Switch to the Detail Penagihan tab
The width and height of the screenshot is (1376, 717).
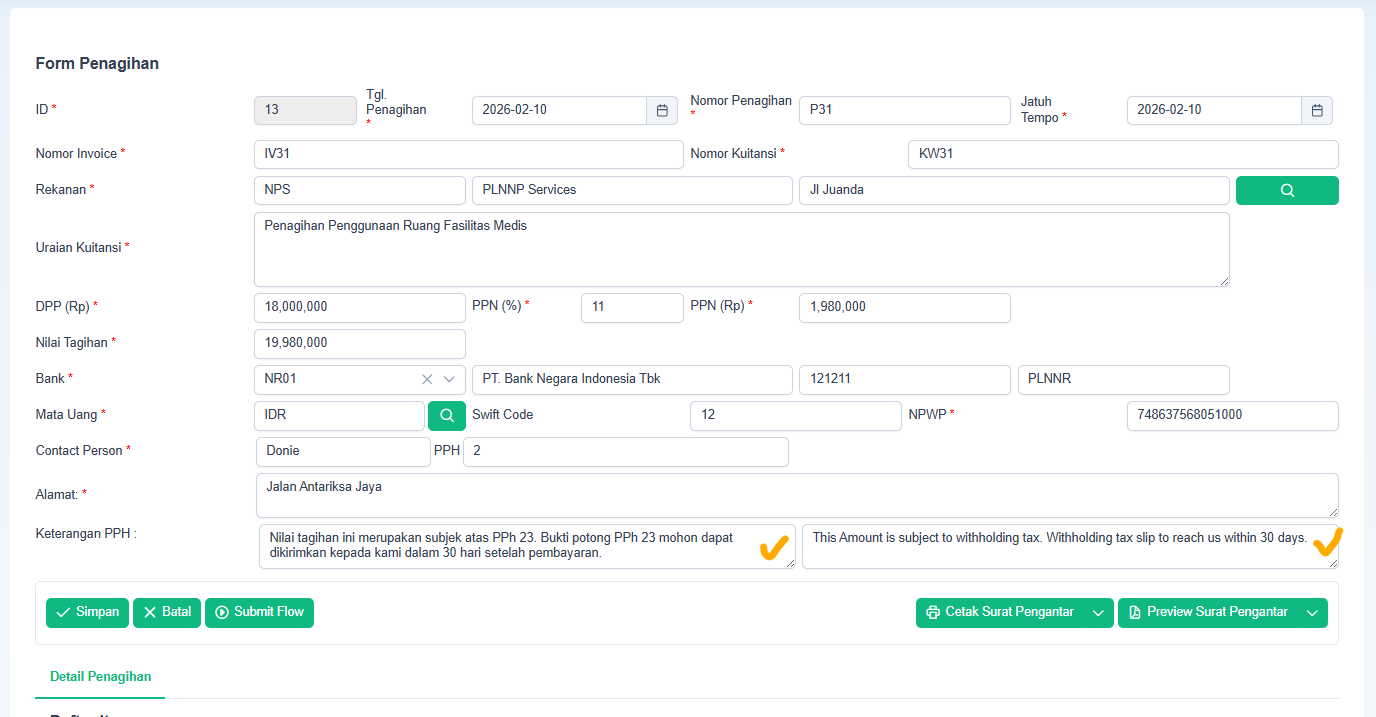pos(101,677)
